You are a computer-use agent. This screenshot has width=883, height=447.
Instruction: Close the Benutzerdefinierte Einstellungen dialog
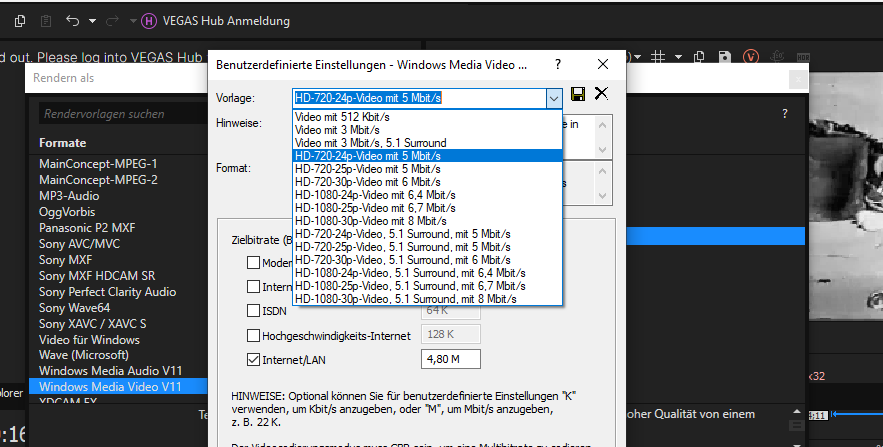pyautogui.click(x=603, y=64)
